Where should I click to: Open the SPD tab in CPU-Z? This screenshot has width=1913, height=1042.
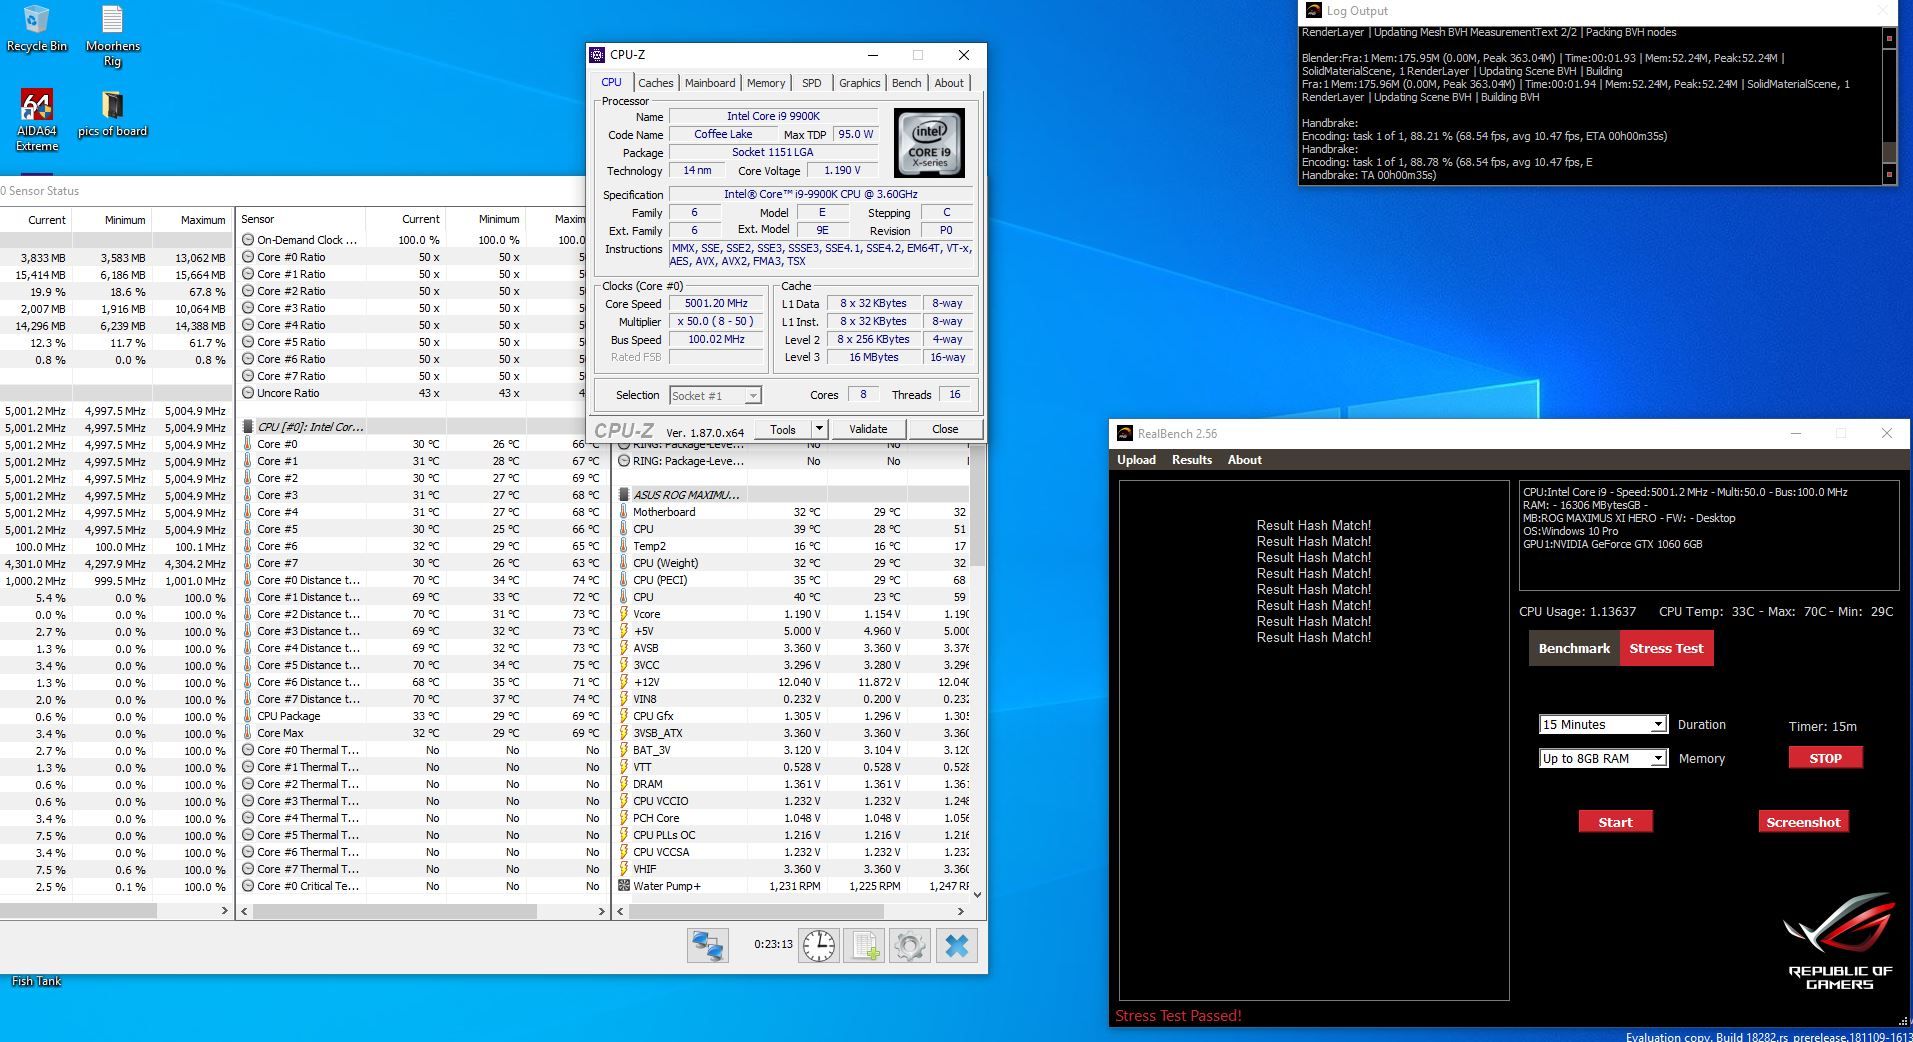tap(812, 83)
